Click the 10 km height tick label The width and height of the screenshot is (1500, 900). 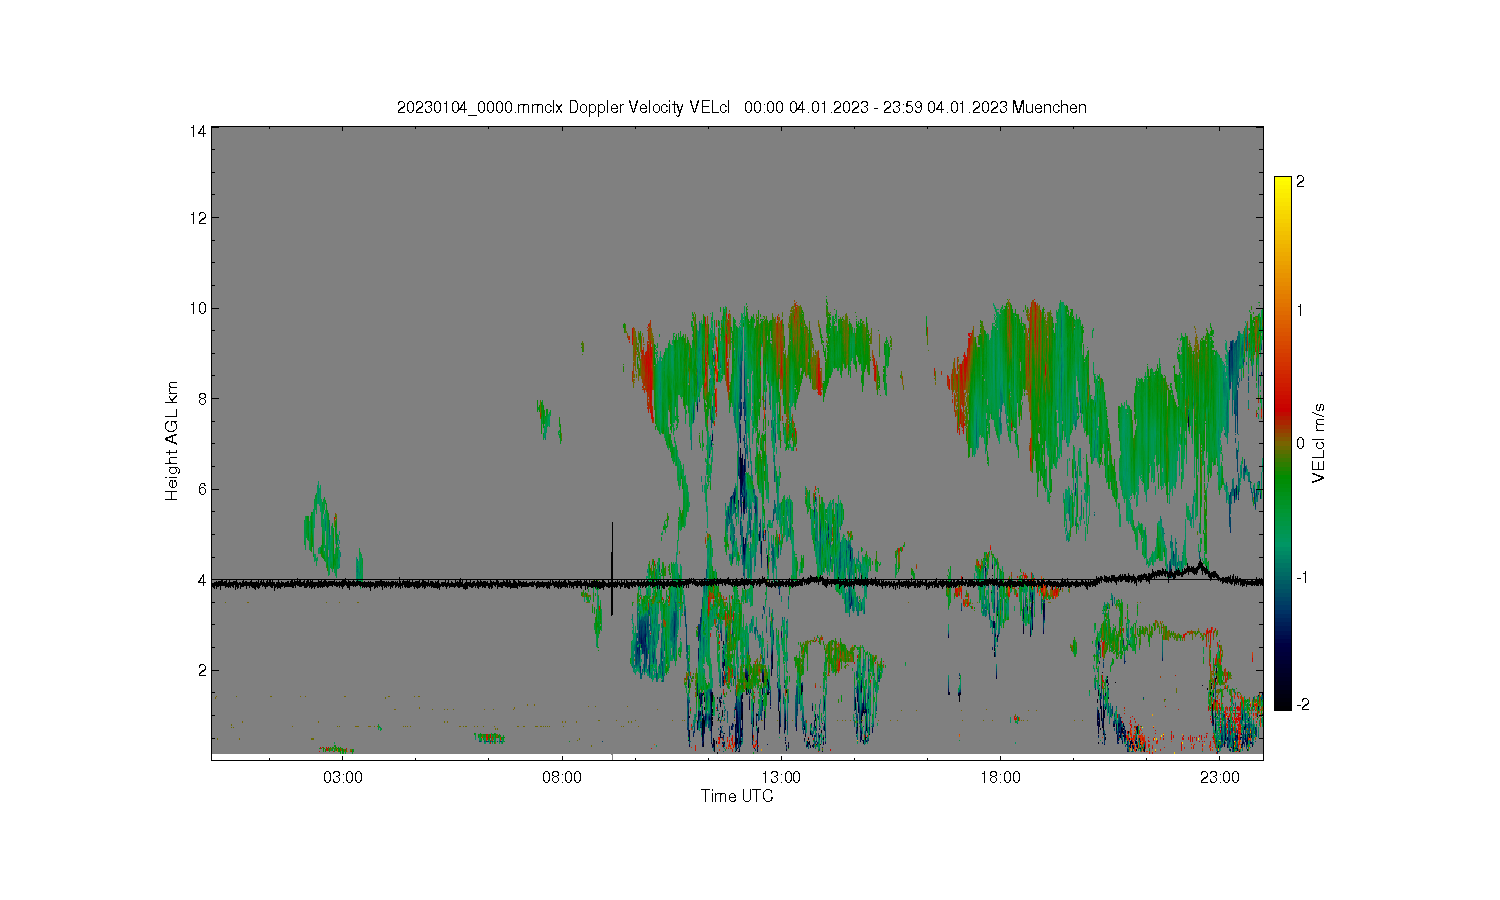click(199, 308)
